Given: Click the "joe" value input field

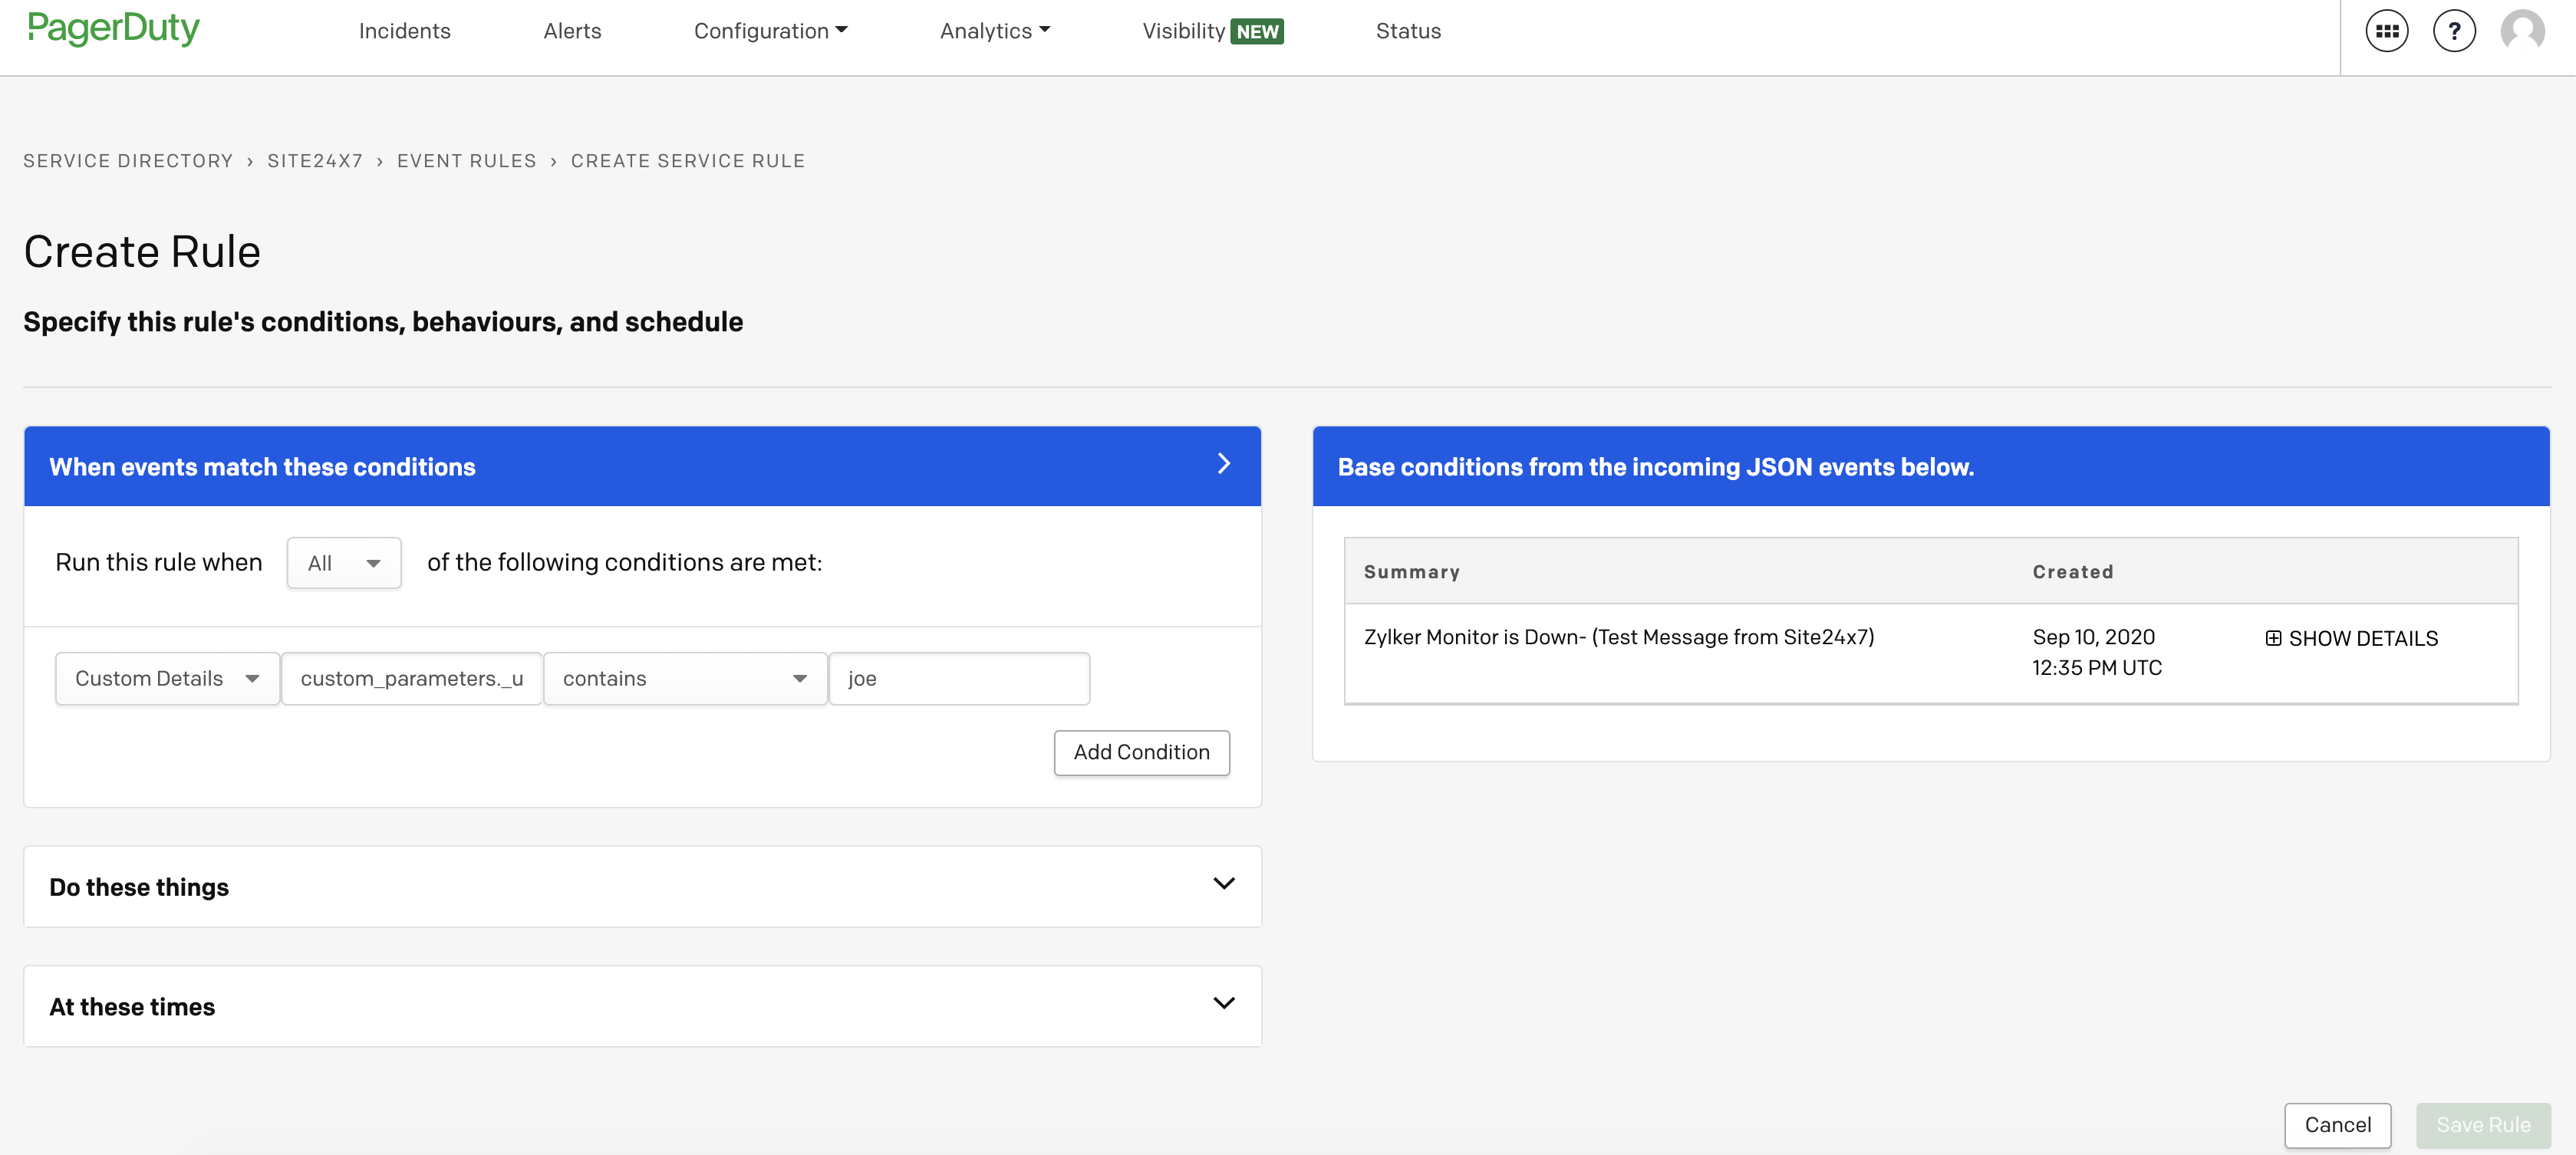Looking at the screenshot, I should click(x=958, y=678).
